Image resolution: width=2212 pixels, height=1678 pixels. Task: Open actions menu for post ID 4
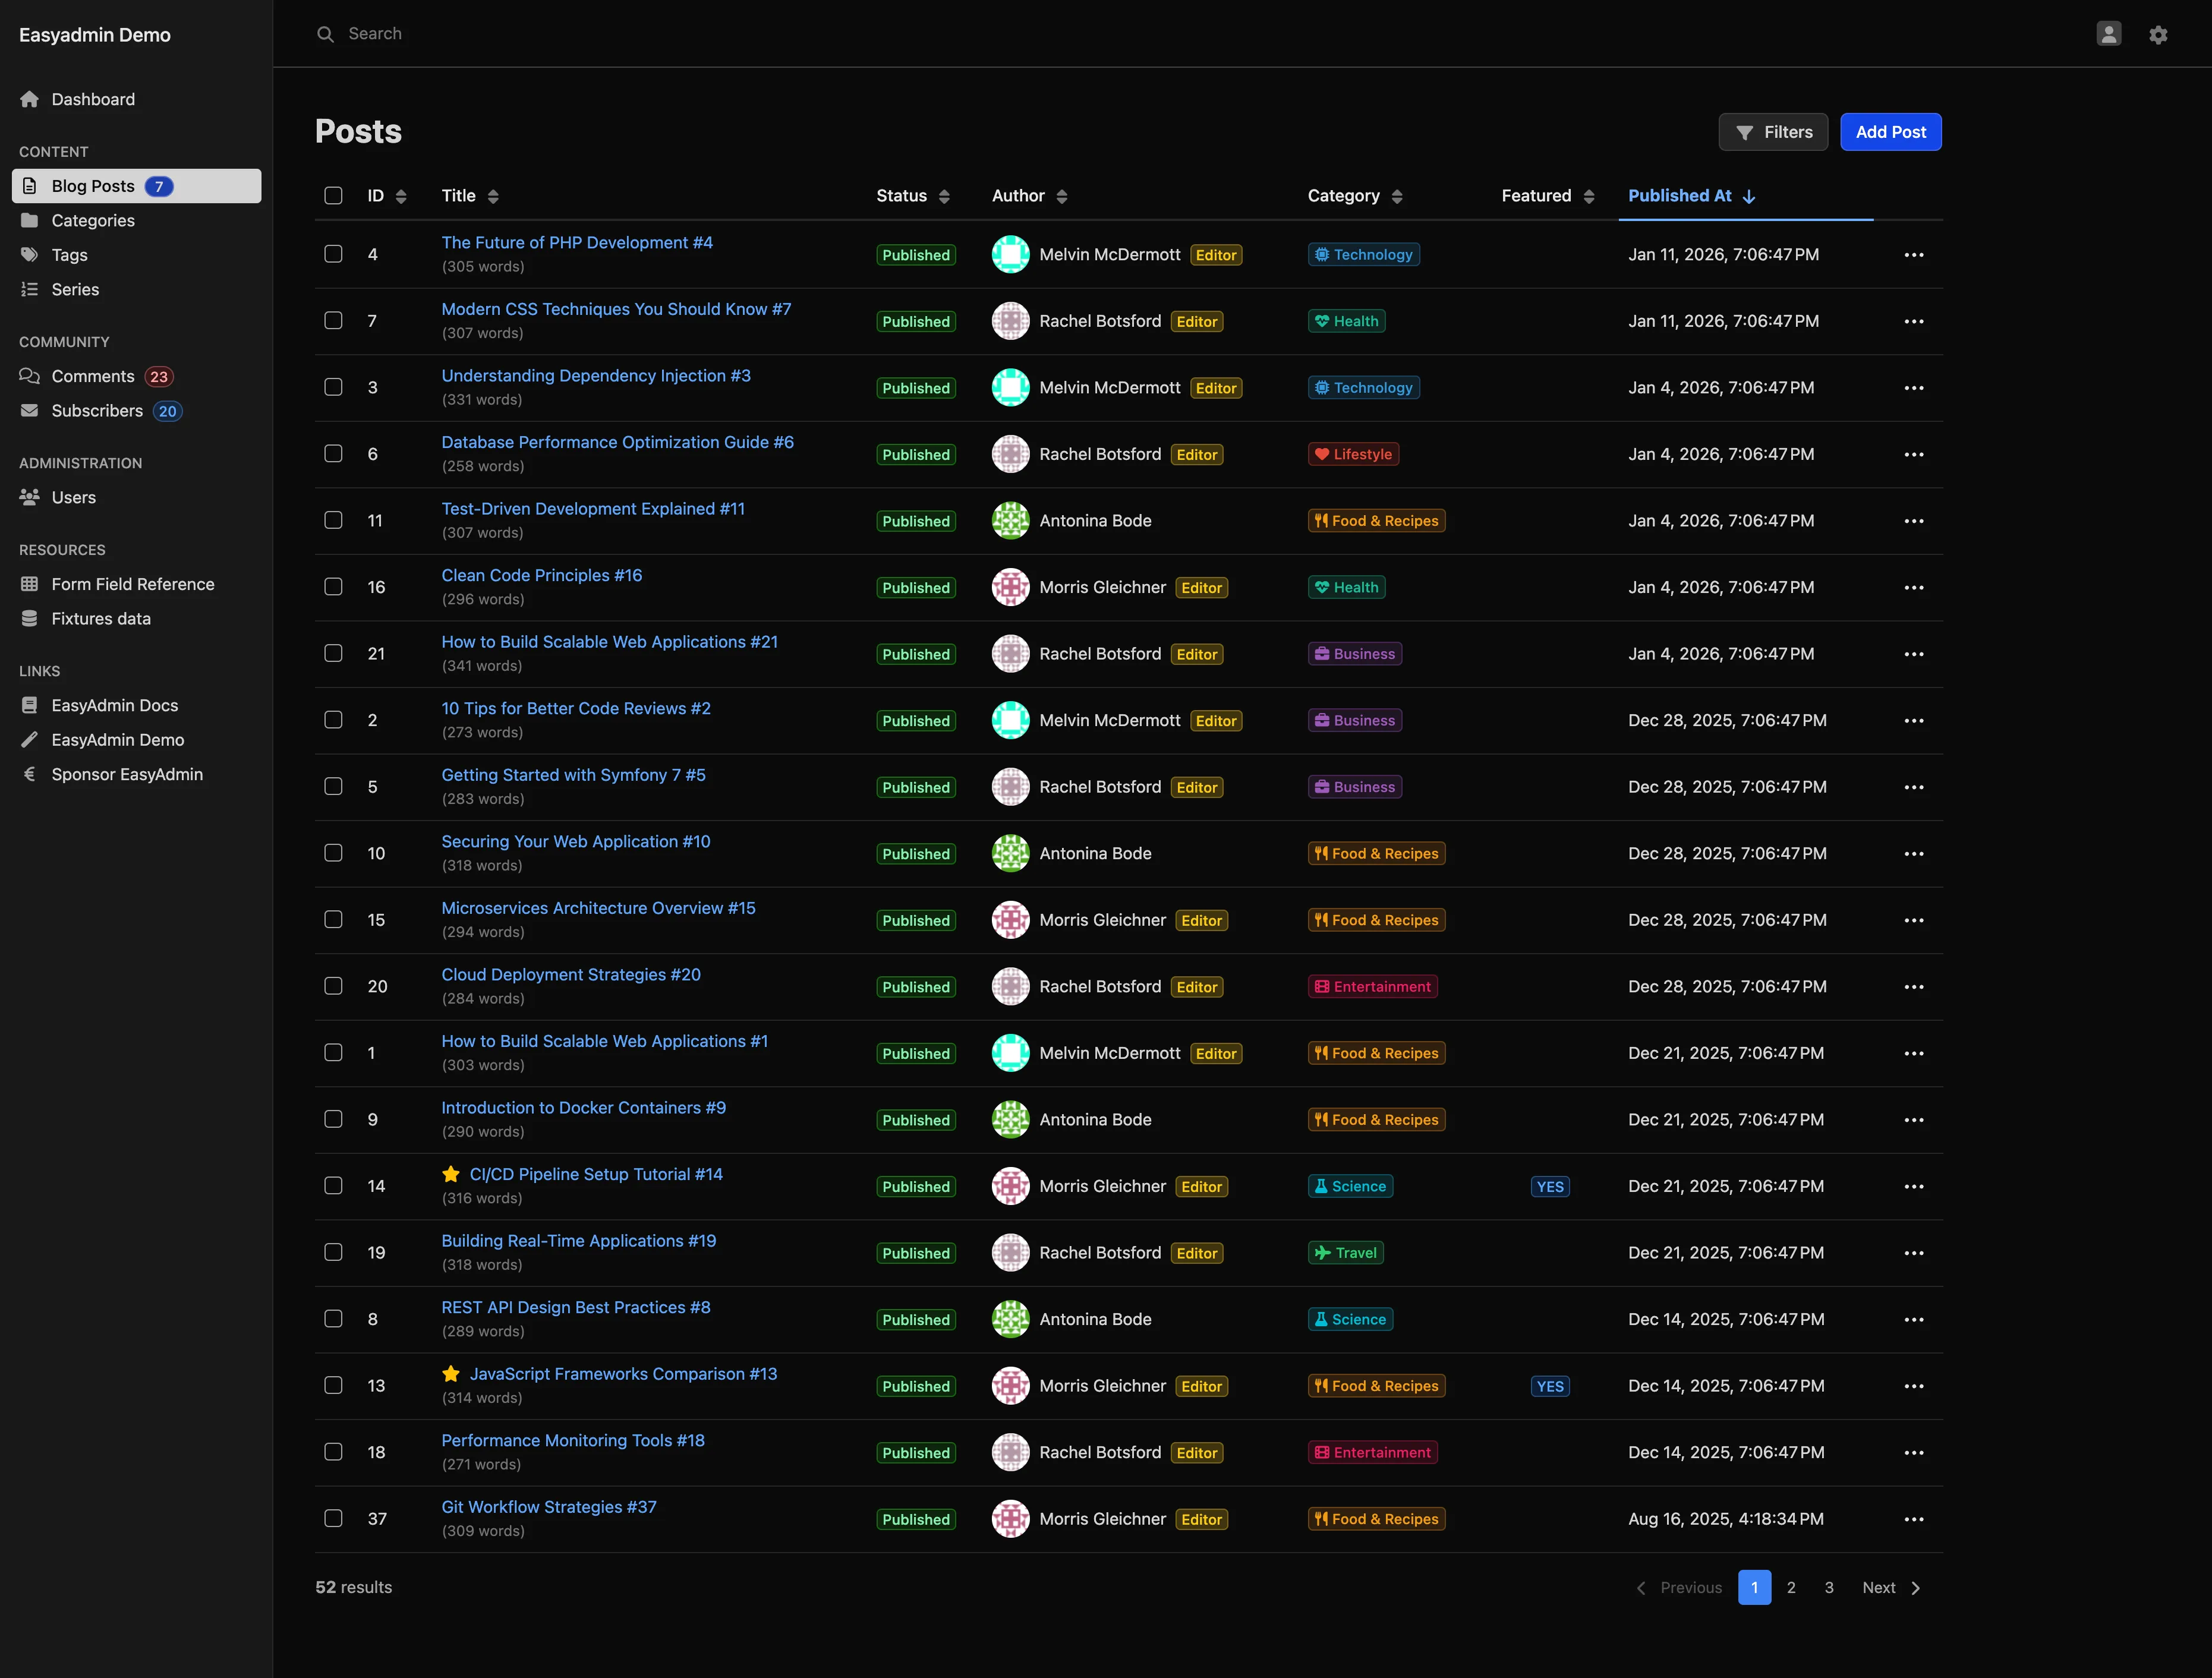[x=1913, y=255]
